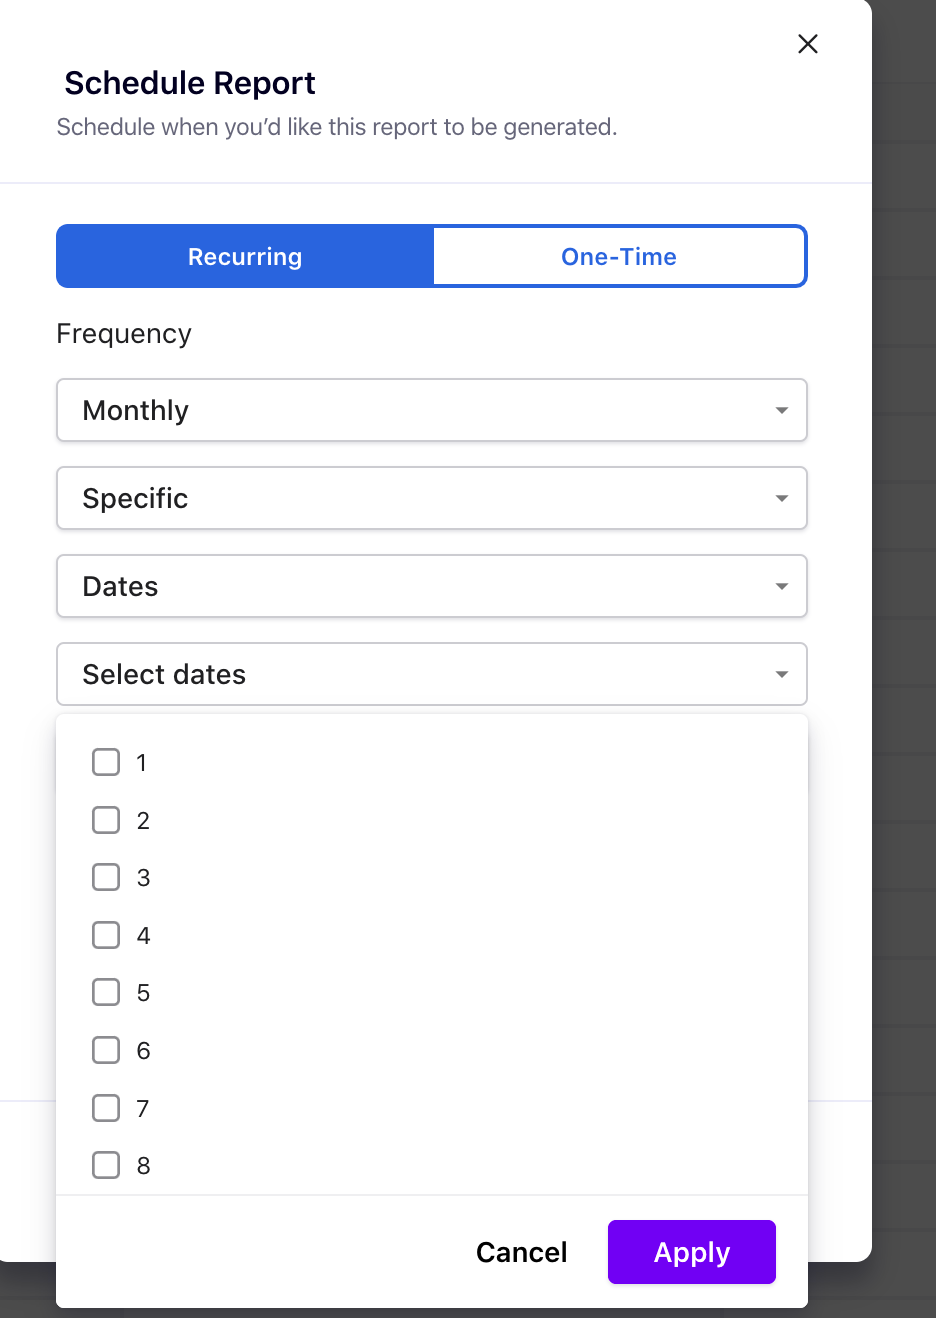The image size is (936, 1318).
Task: Expand the Specific dropdown
Action: (431, 498)
